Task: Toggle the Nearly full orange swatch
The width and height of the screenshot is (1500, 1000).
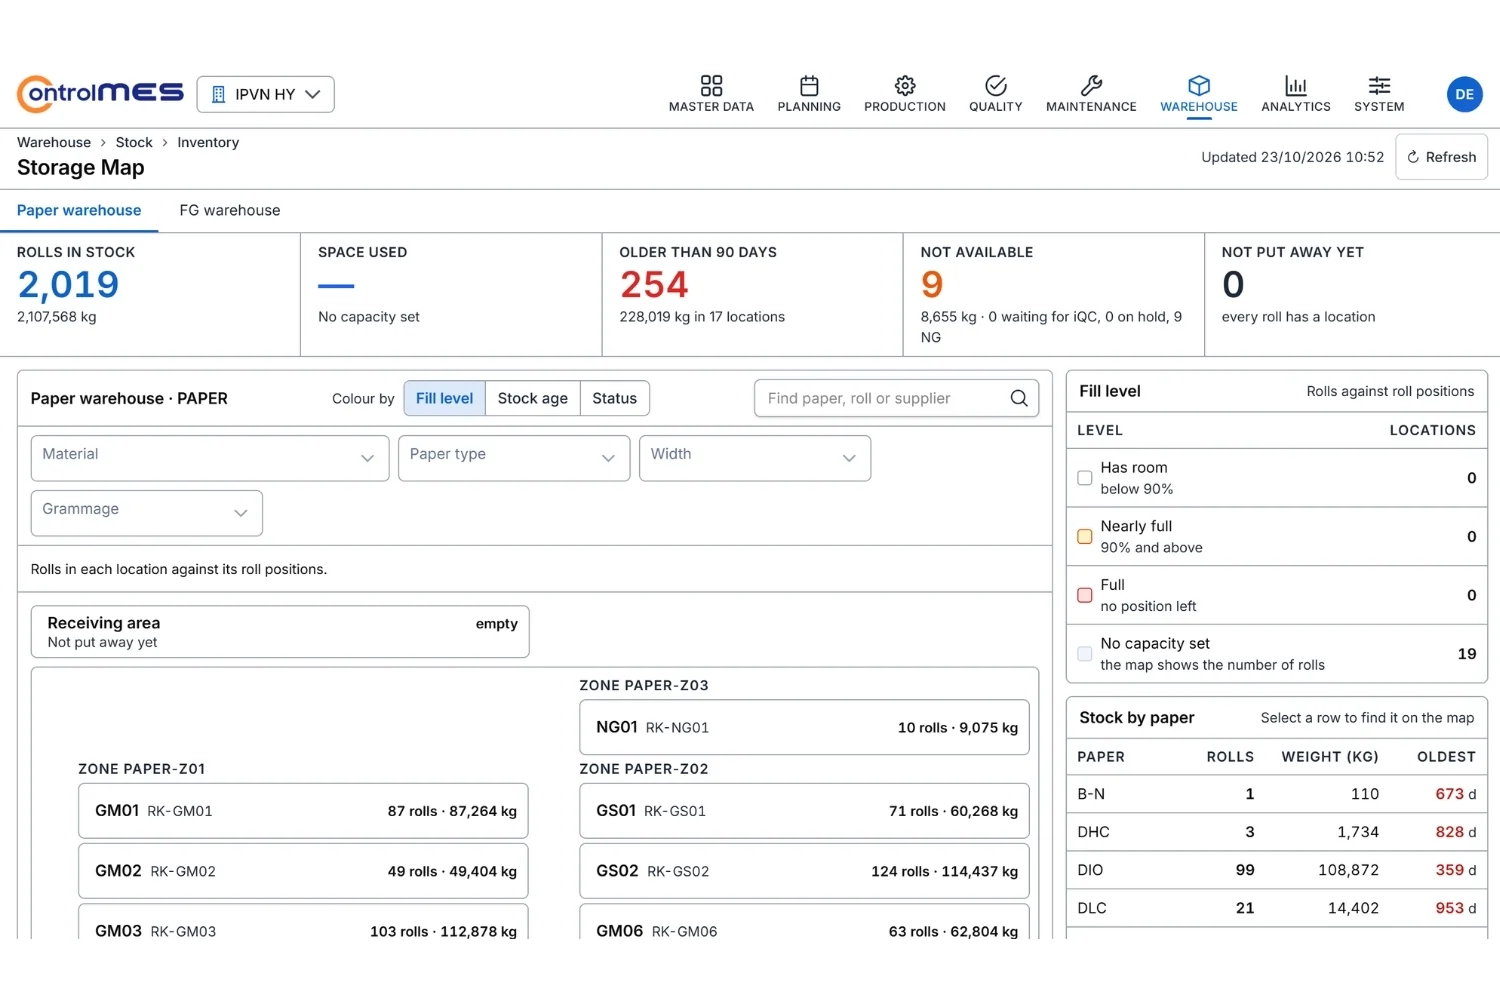Action: tap(1084, 537)
